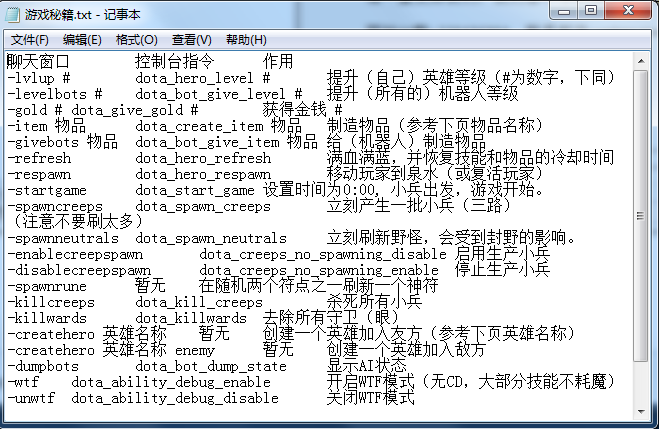Image resolution: width=659 pixels, height=429 pixels.
Task: Click the text 'dota_creeps_no_spawning_enable'
Action: (x=319, y=270)
